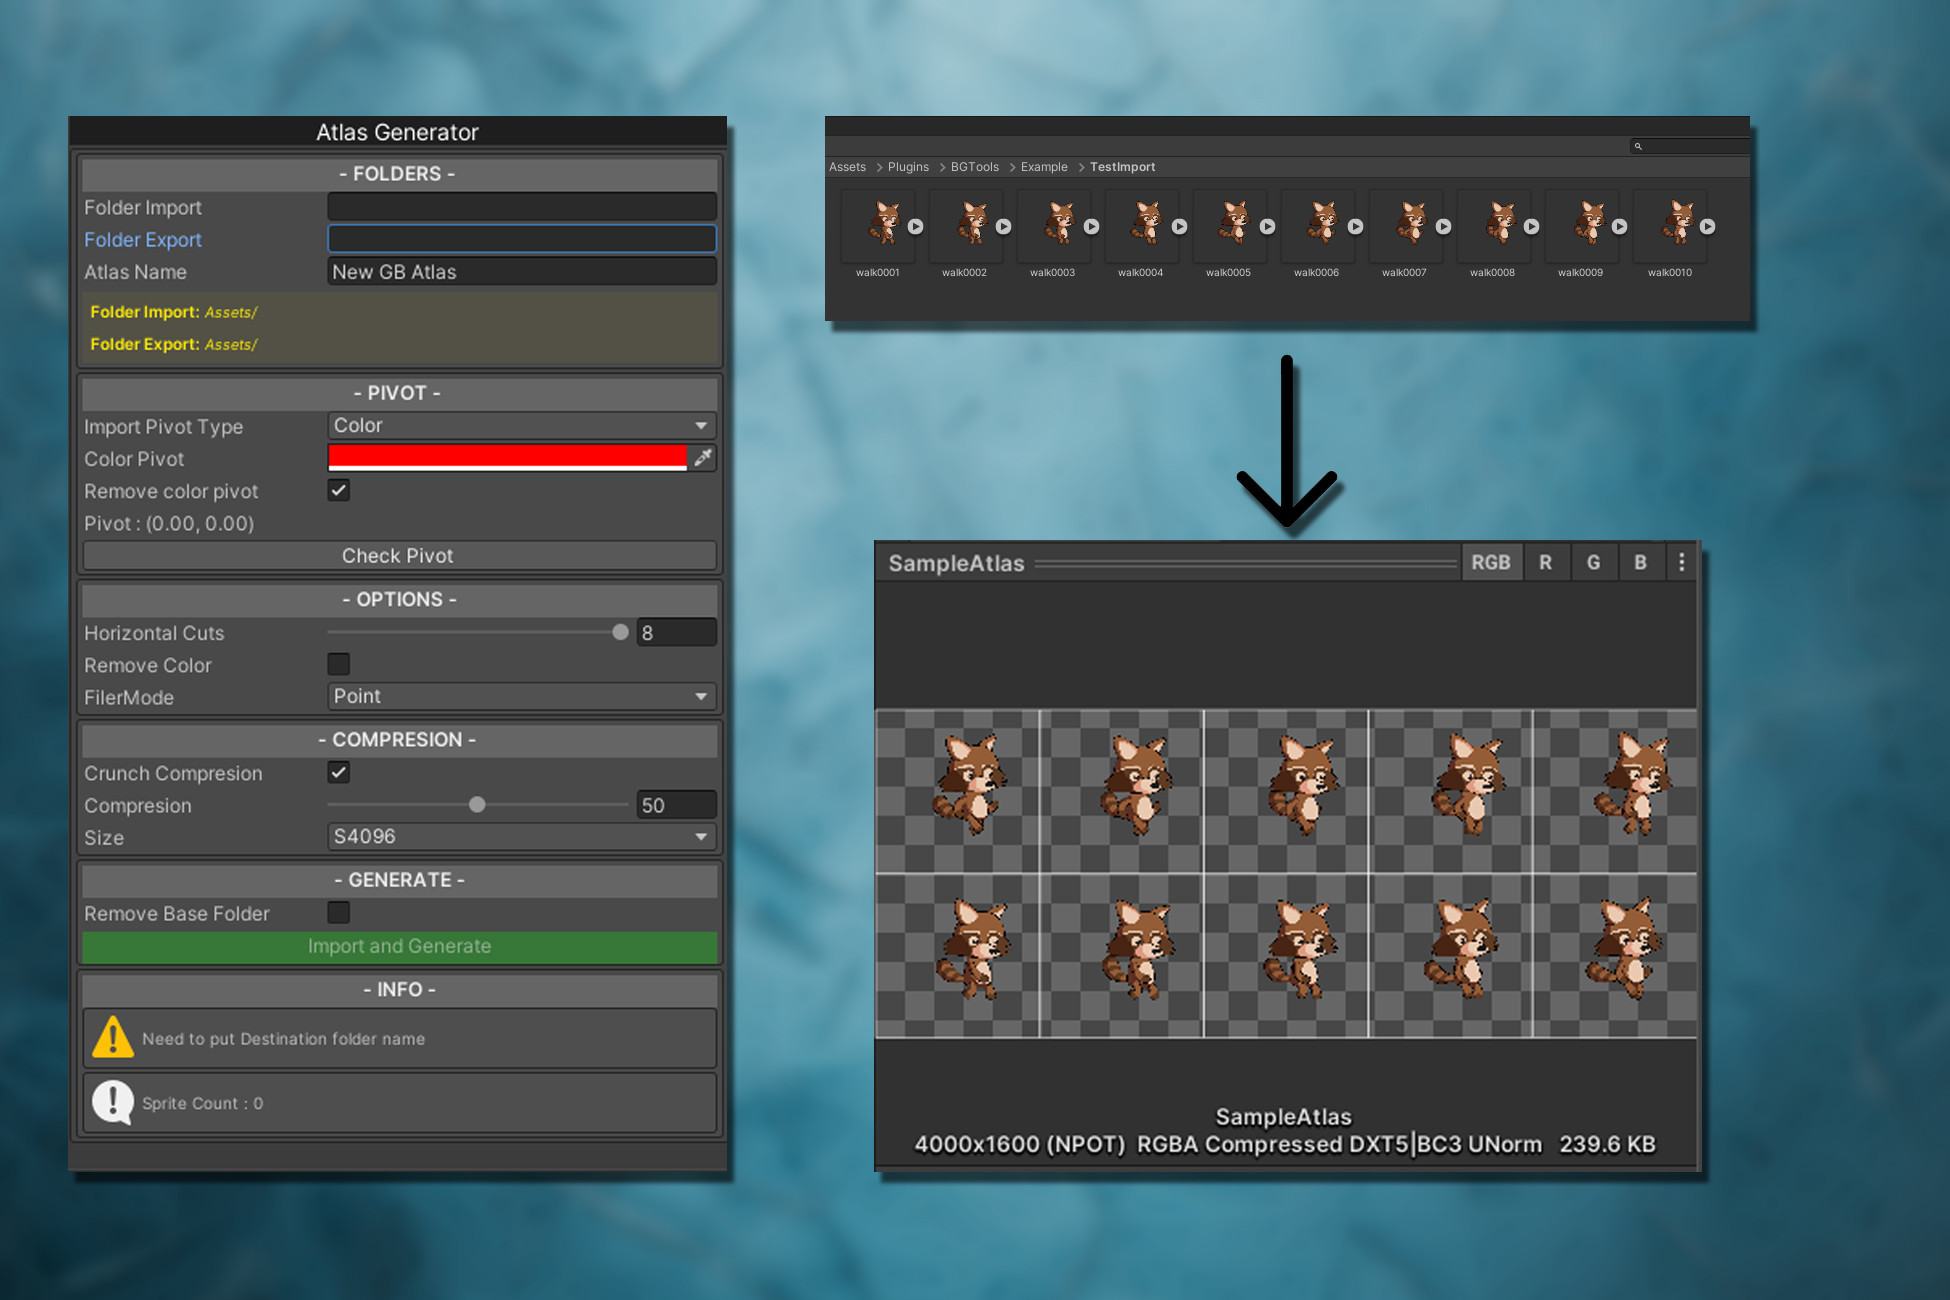Open the SampleAtlas three-dot options menu

pos(1681,562)
